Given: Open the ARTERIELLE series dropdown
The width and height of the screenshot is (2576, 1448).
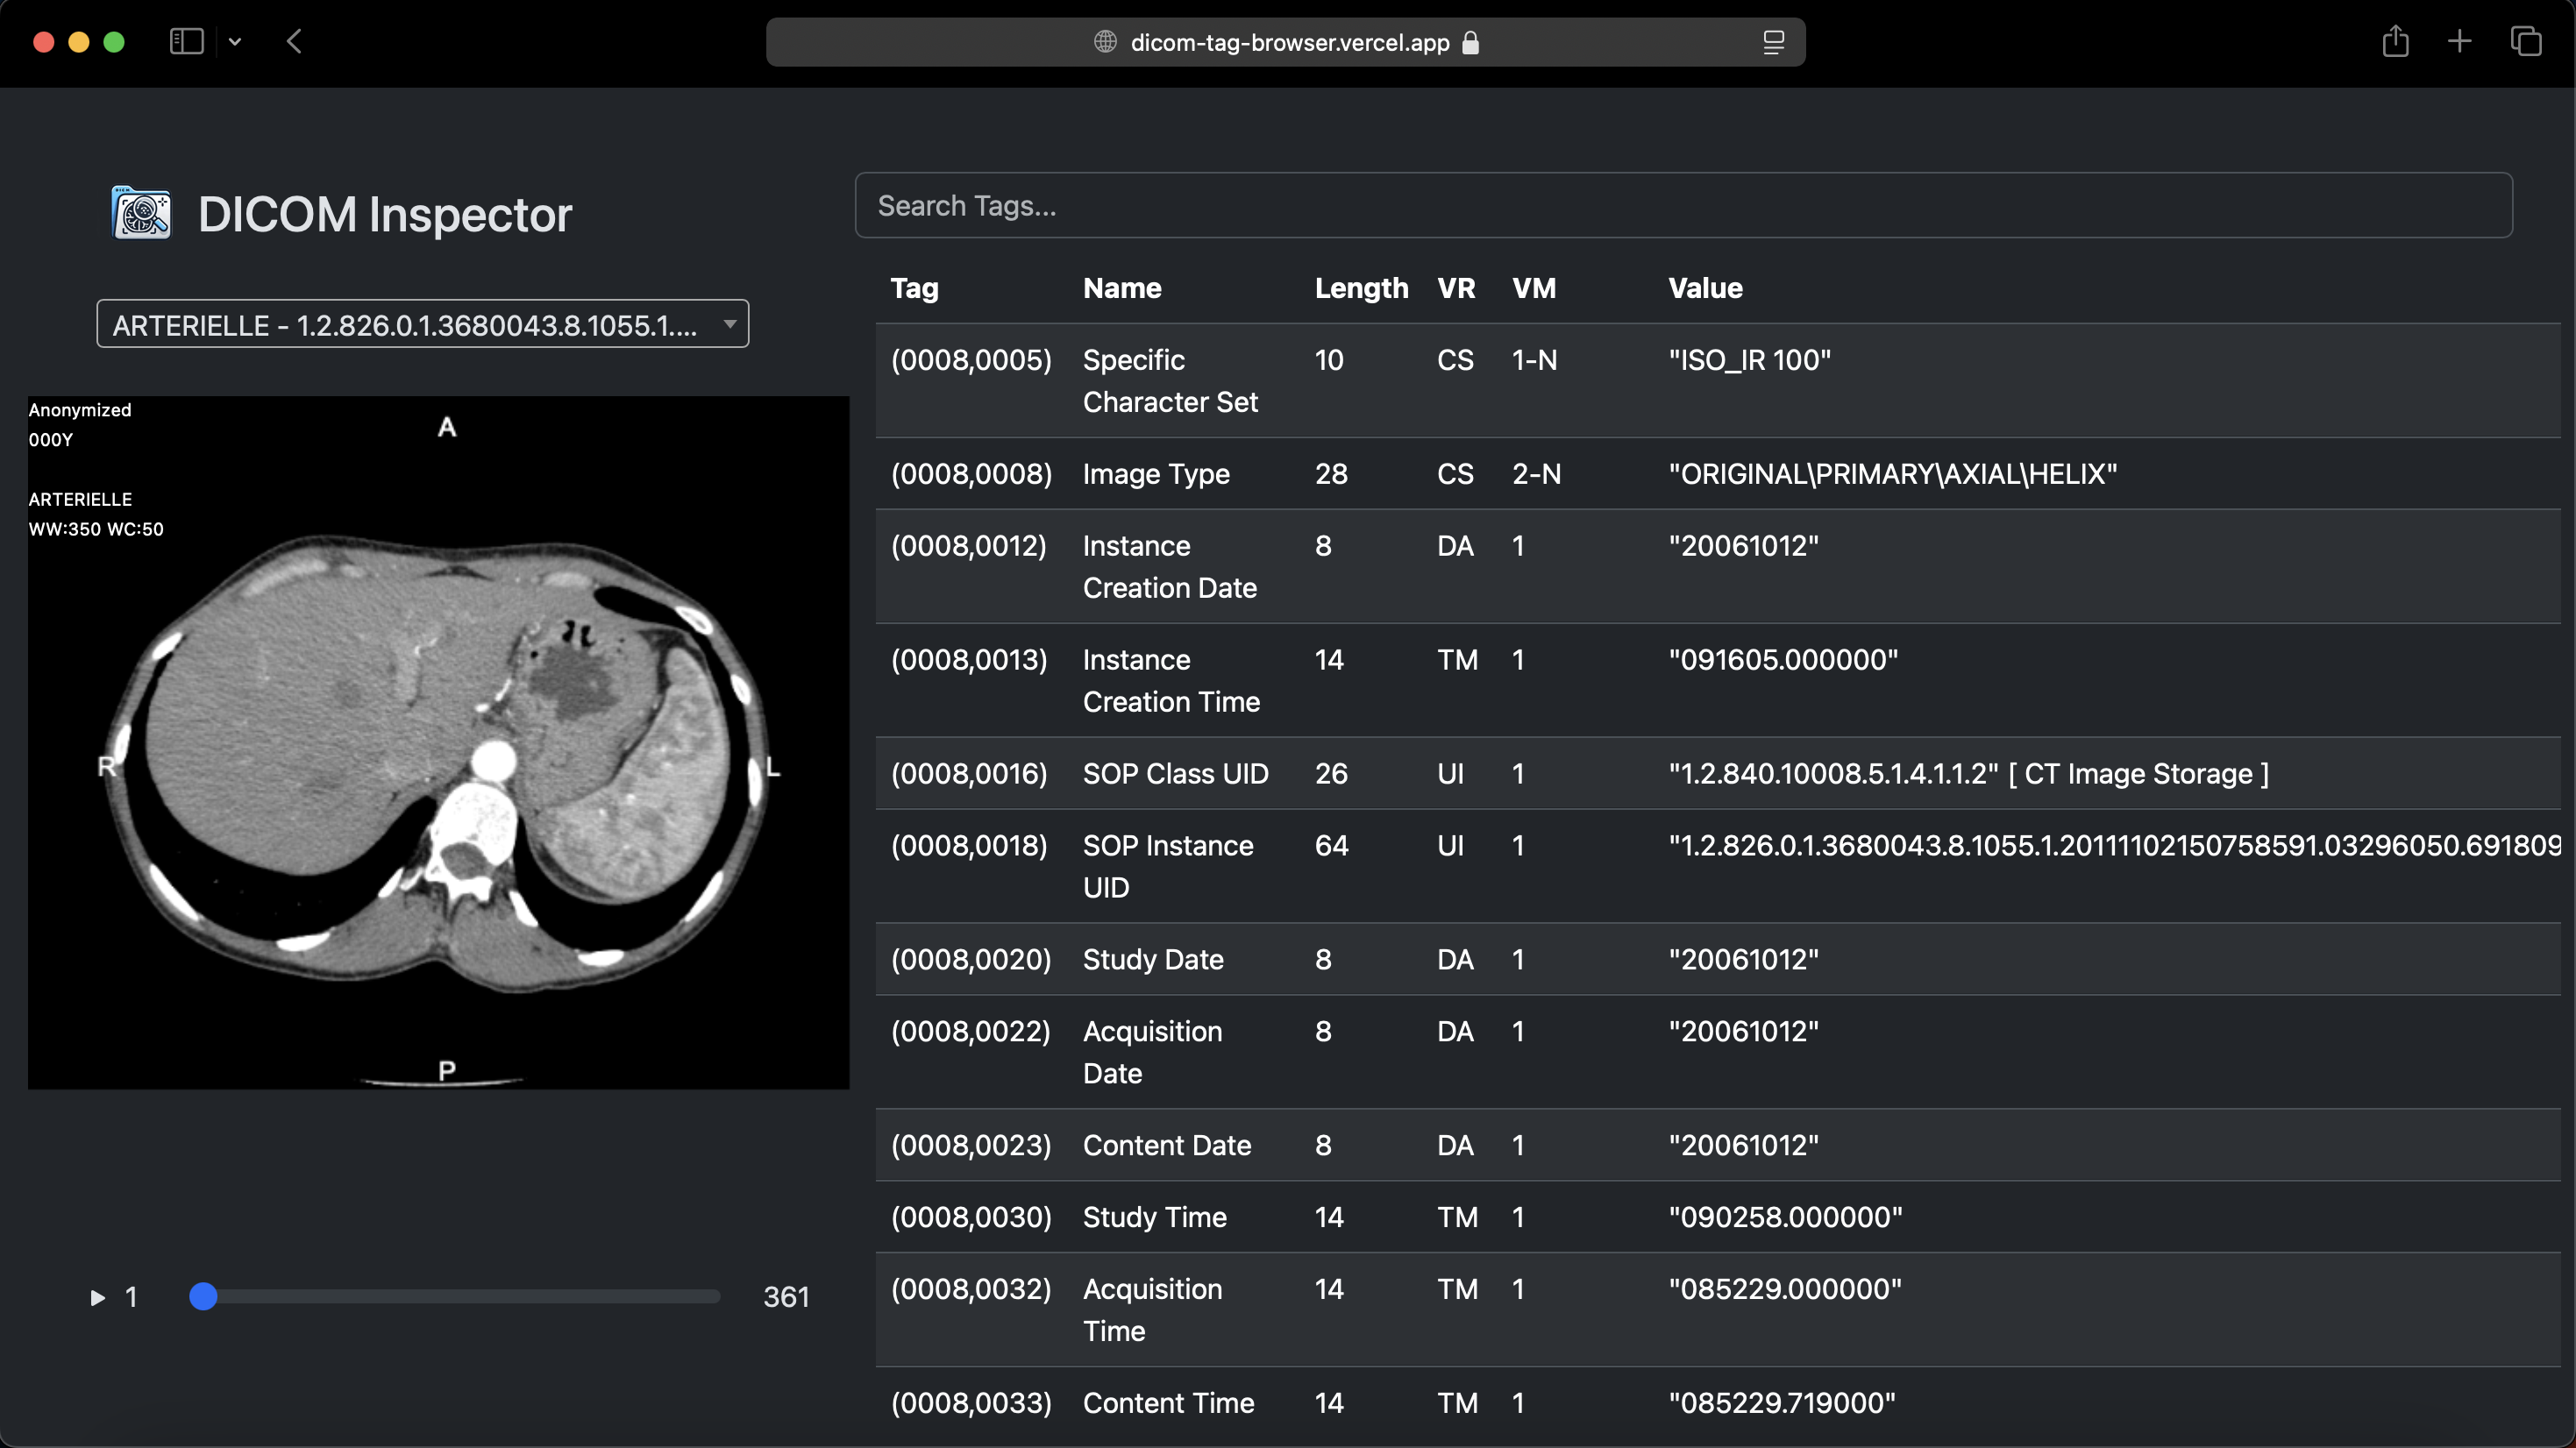Looking at the screenshot, I should [422, 323].
